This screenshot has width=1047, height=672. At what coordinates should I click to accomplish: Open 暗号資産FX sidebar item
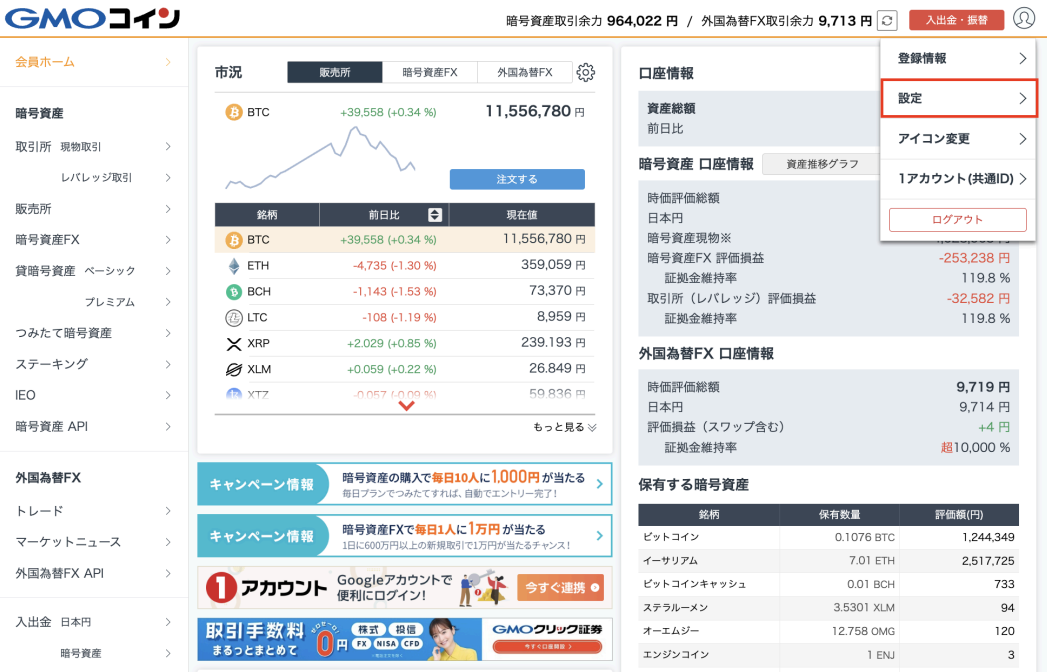pos(93,240)
